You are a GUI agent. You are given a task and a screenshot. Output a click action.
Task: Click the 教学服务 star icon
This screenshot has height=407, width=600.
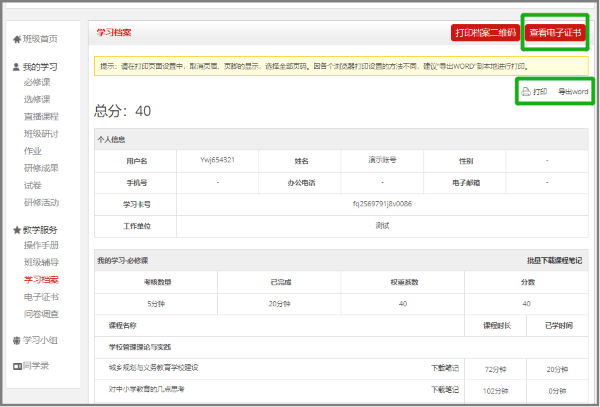16,230
